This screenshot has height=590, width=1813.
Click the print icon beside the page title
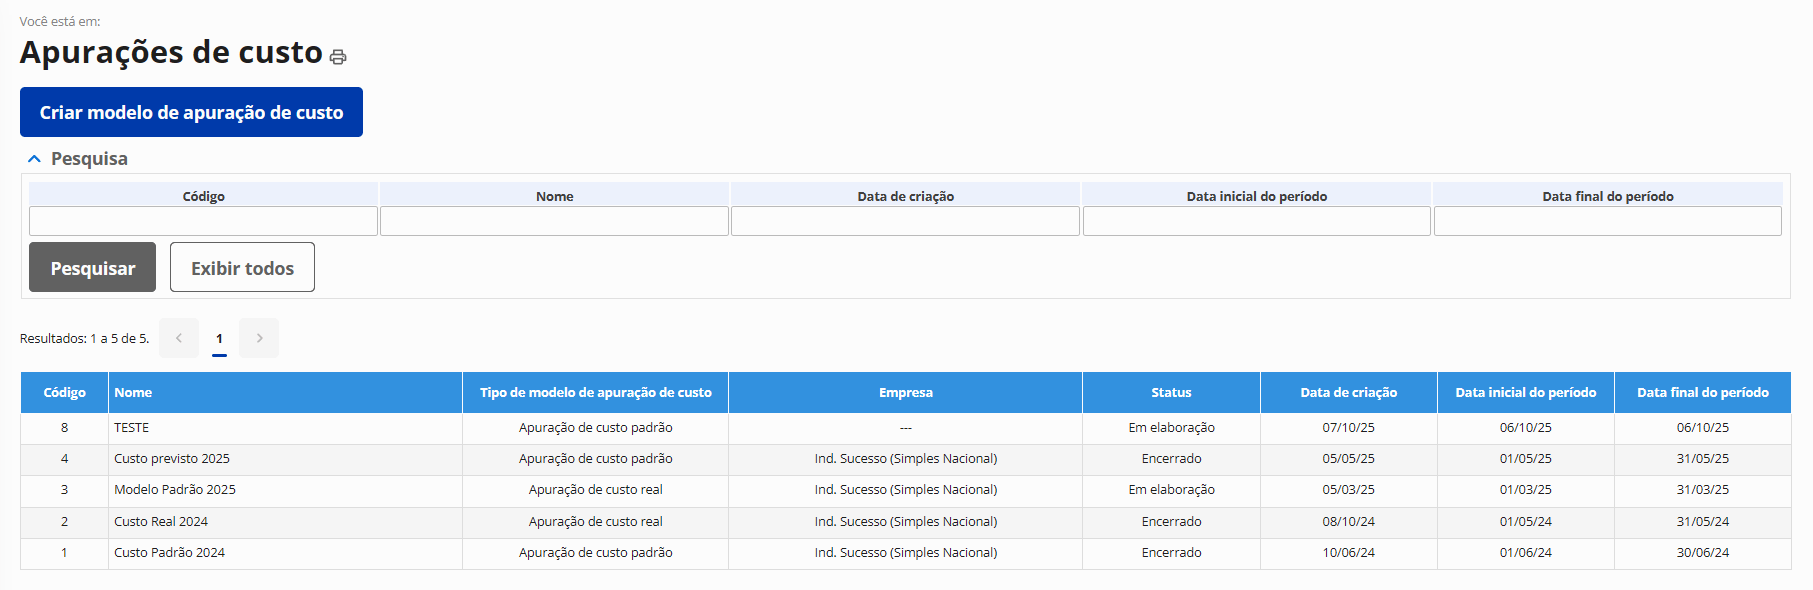[338, 57]
